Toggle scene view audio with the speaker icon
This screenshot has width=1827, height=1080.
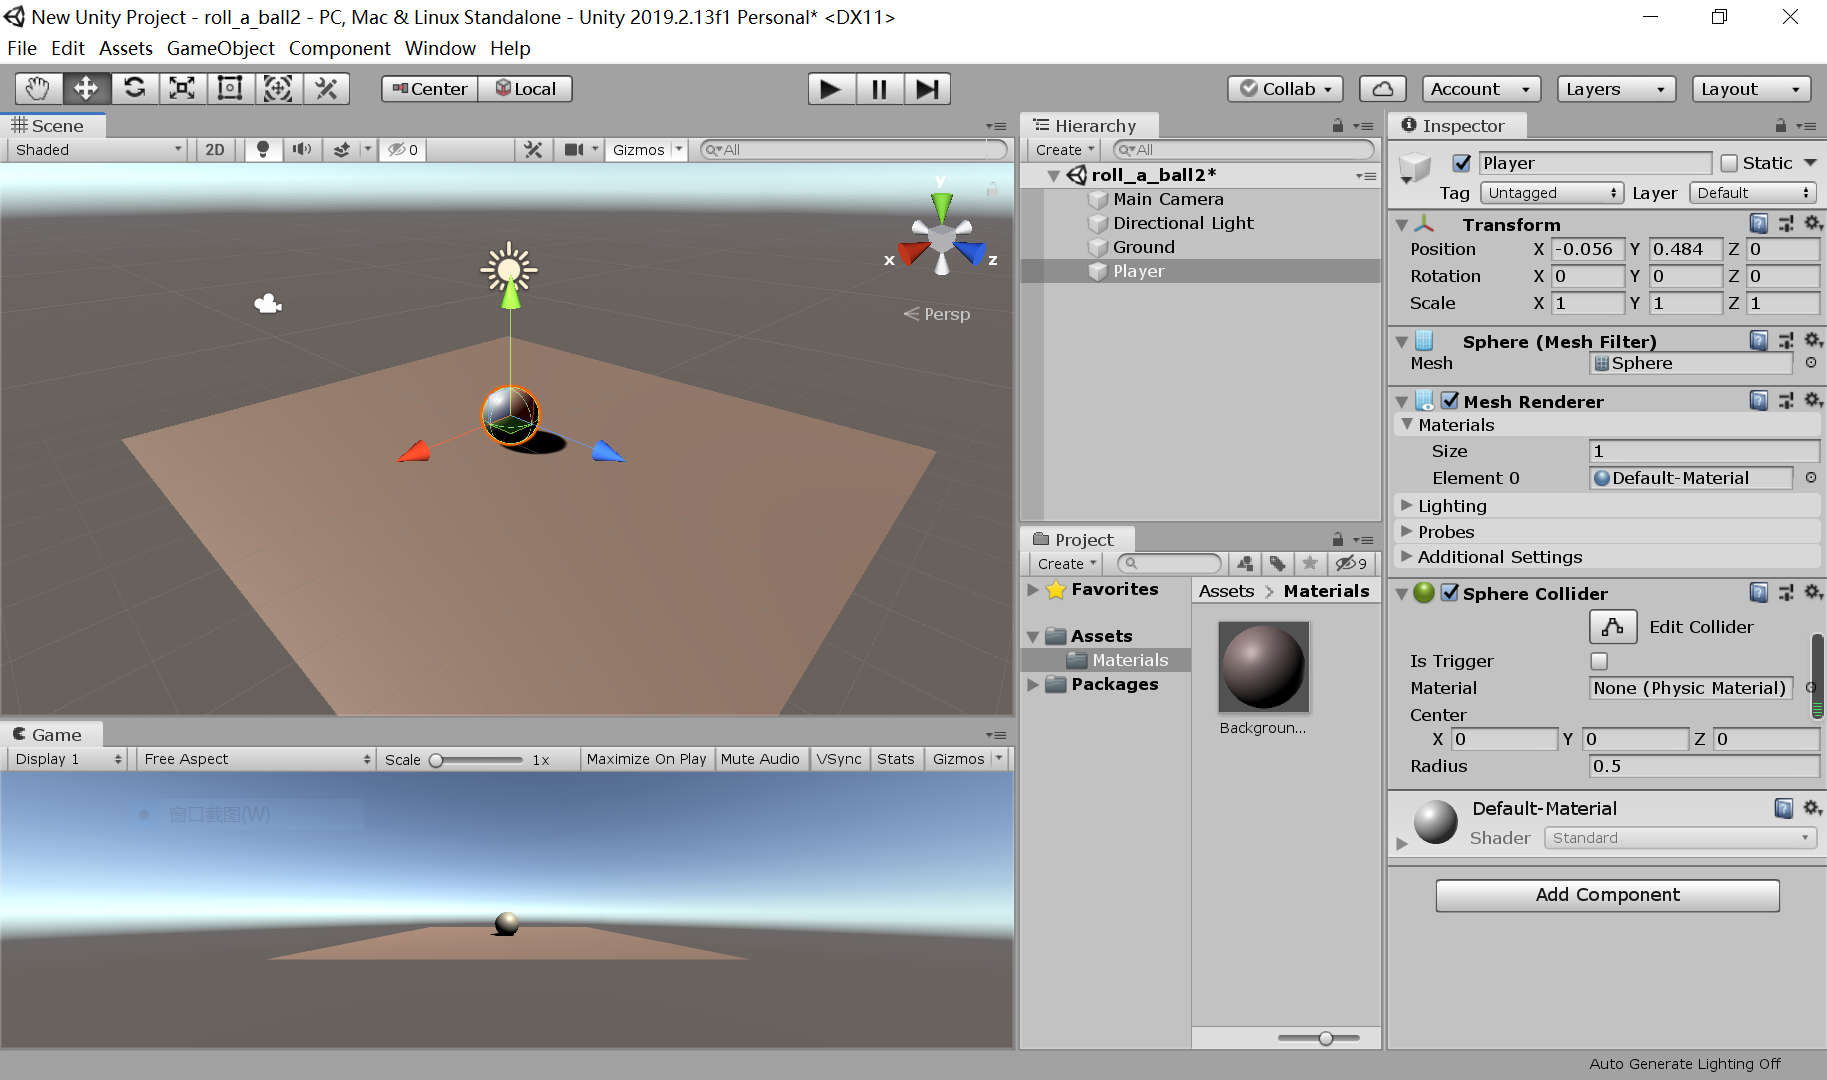[301, 149]
